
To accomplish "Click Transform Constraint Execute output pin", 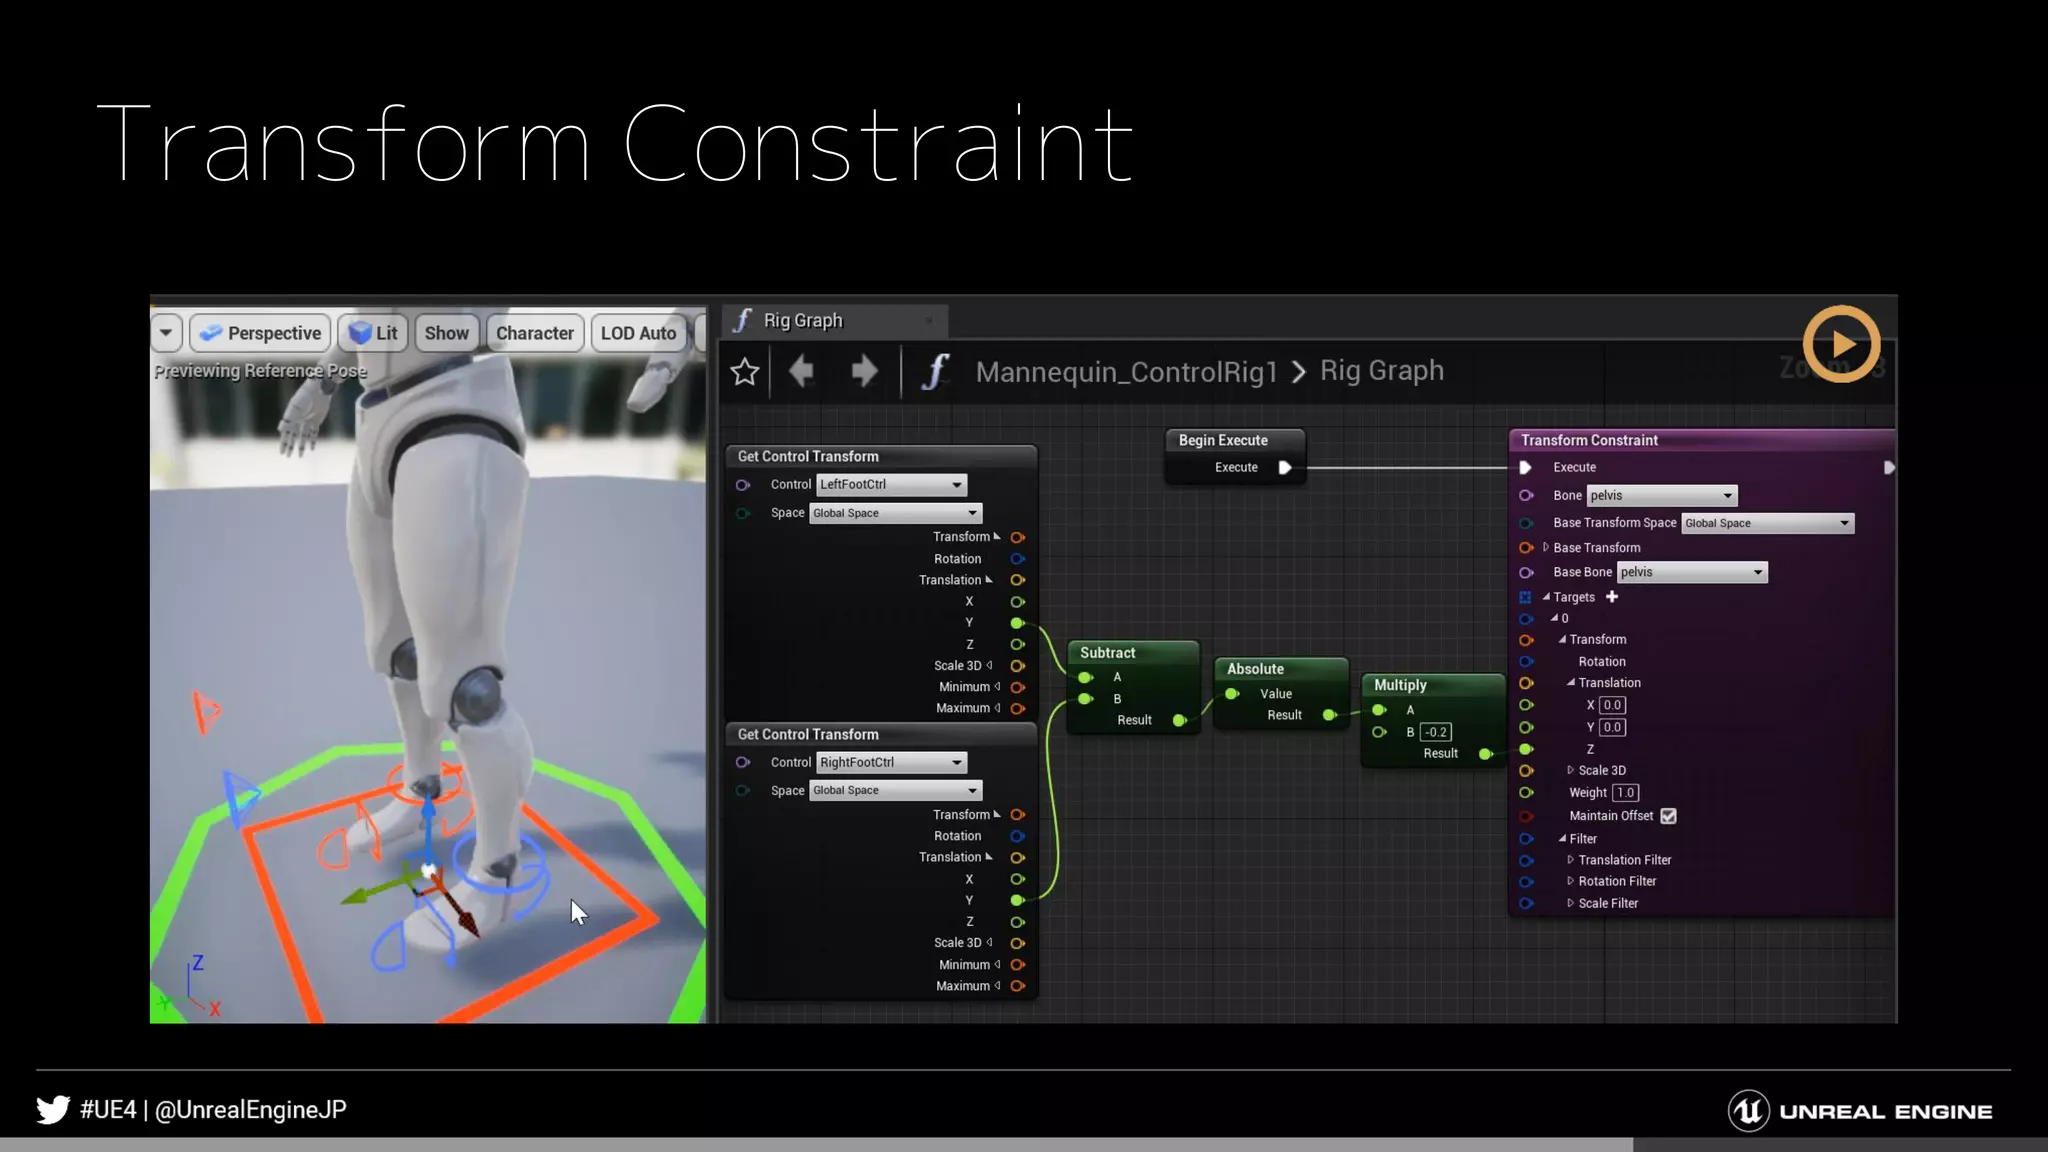I will tap(1889, 467).
